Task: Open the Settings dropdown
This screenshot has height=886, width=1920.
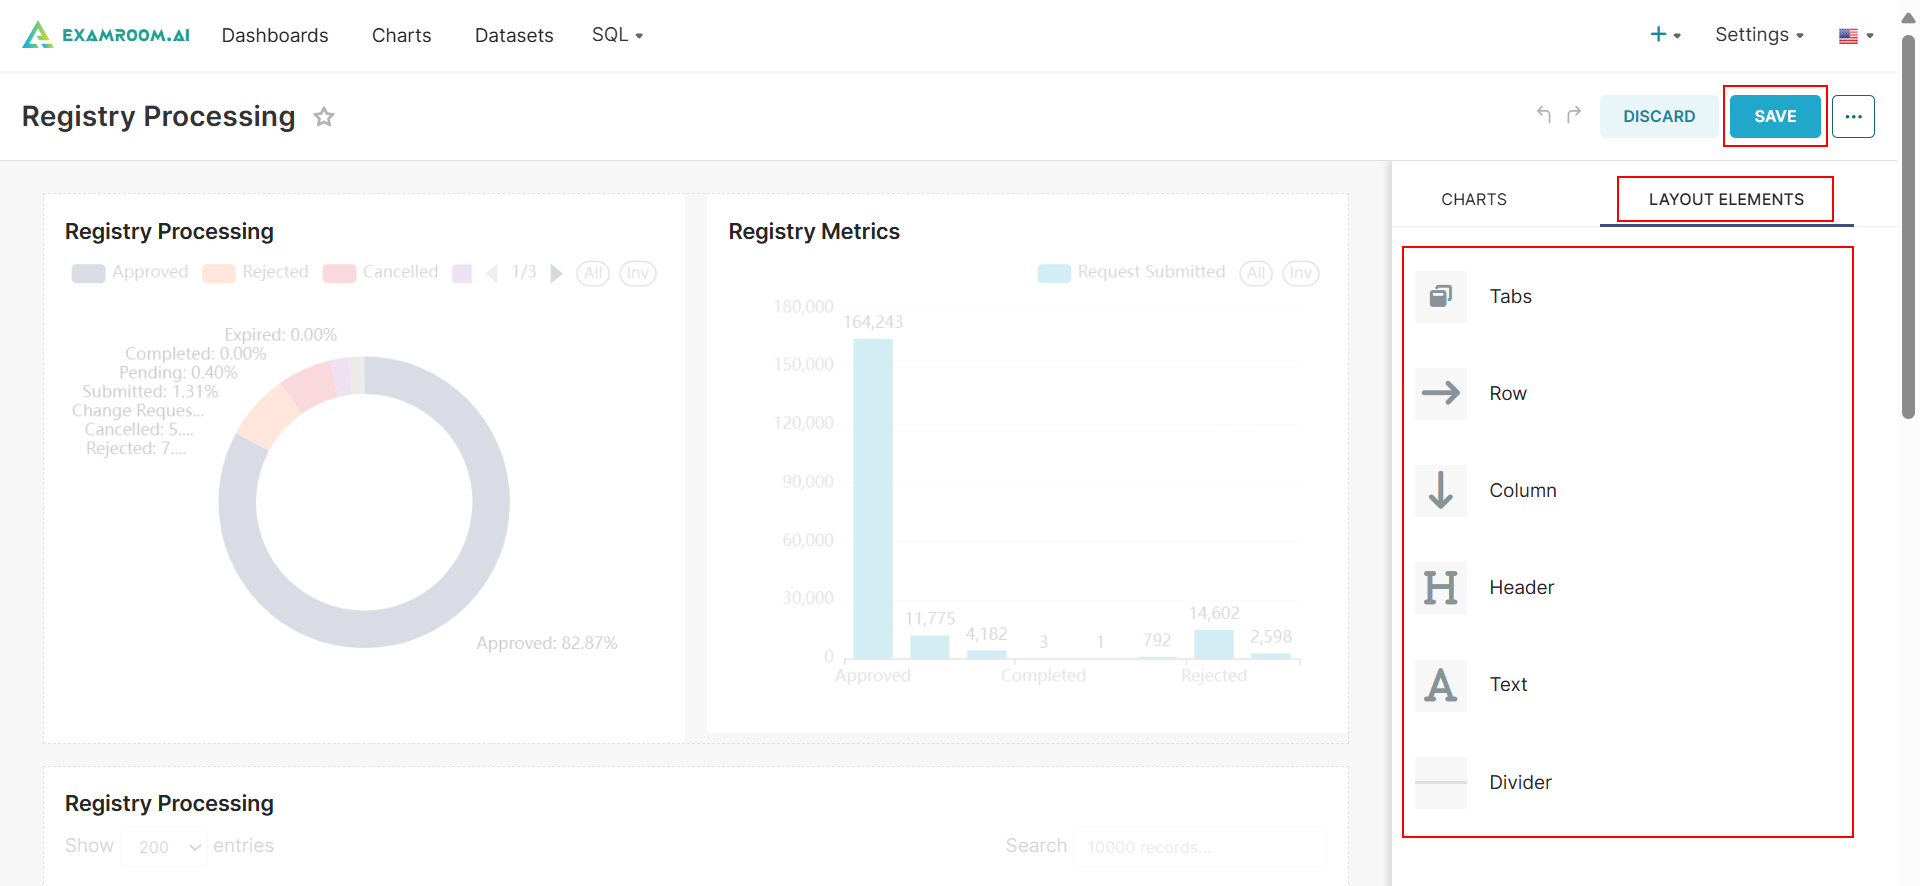Action: tap(1759, 35)
